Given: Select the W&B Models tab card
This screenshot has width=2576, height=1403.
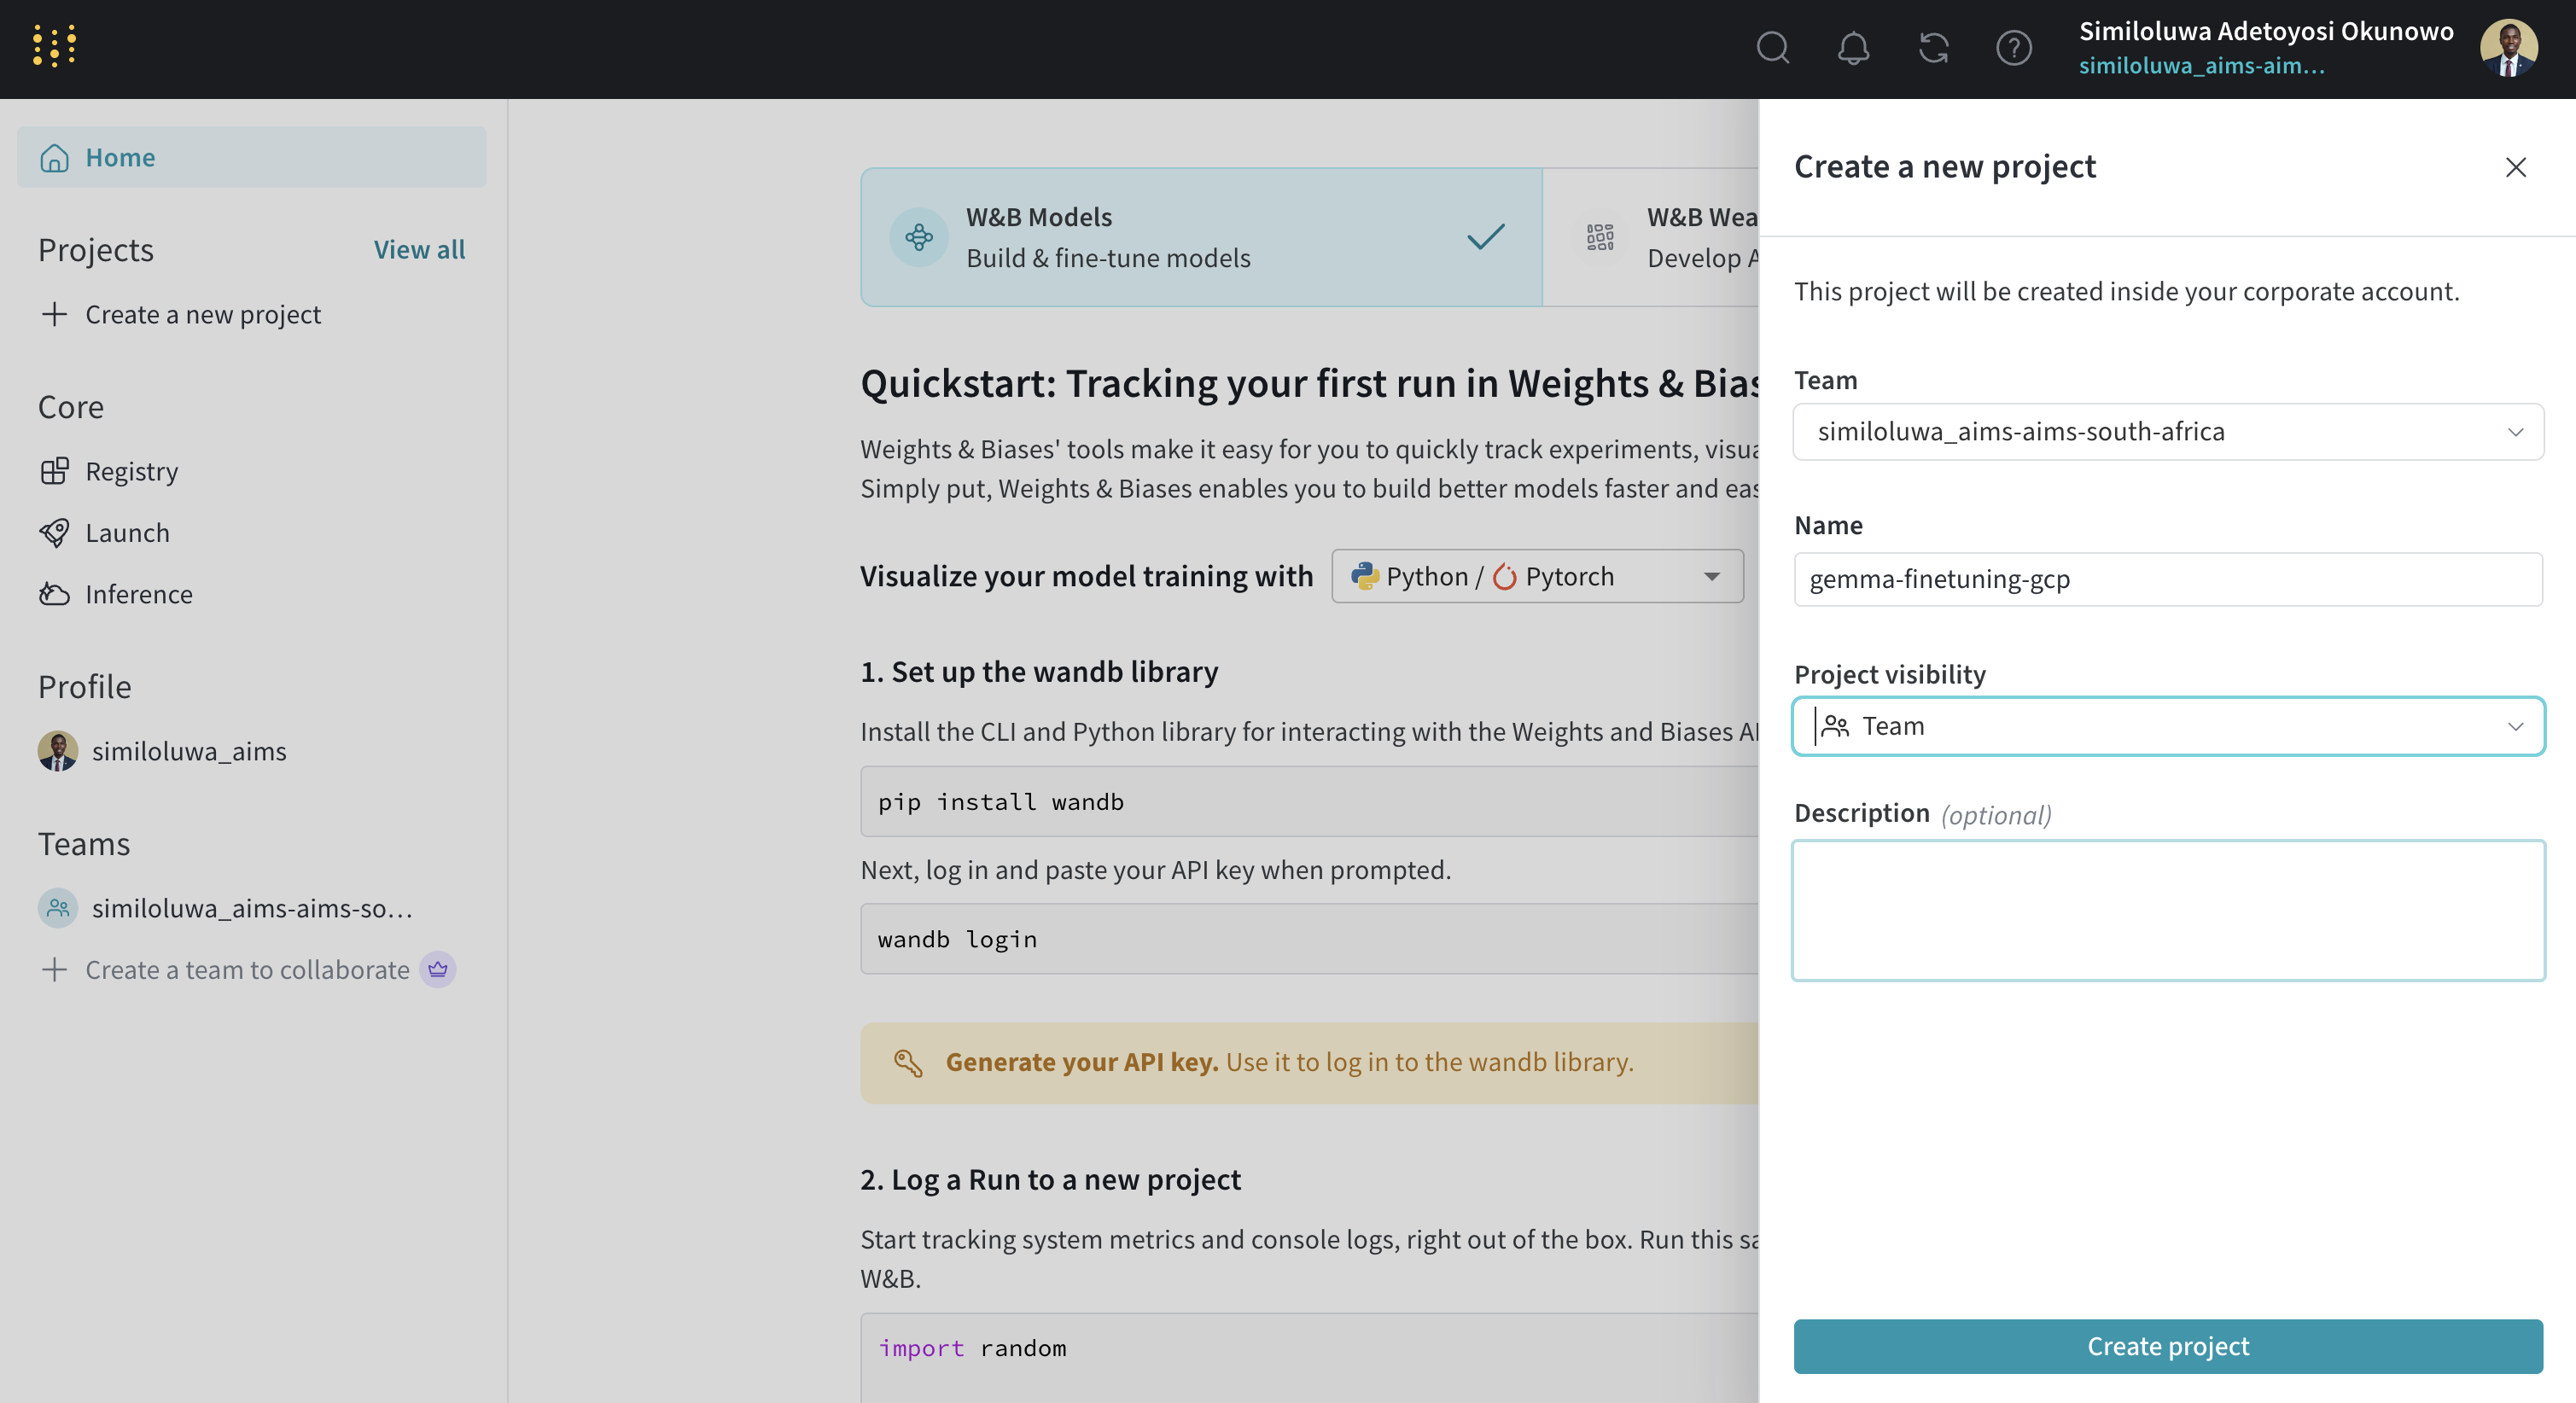Looking at the screenshot, I should [1200, 237].
